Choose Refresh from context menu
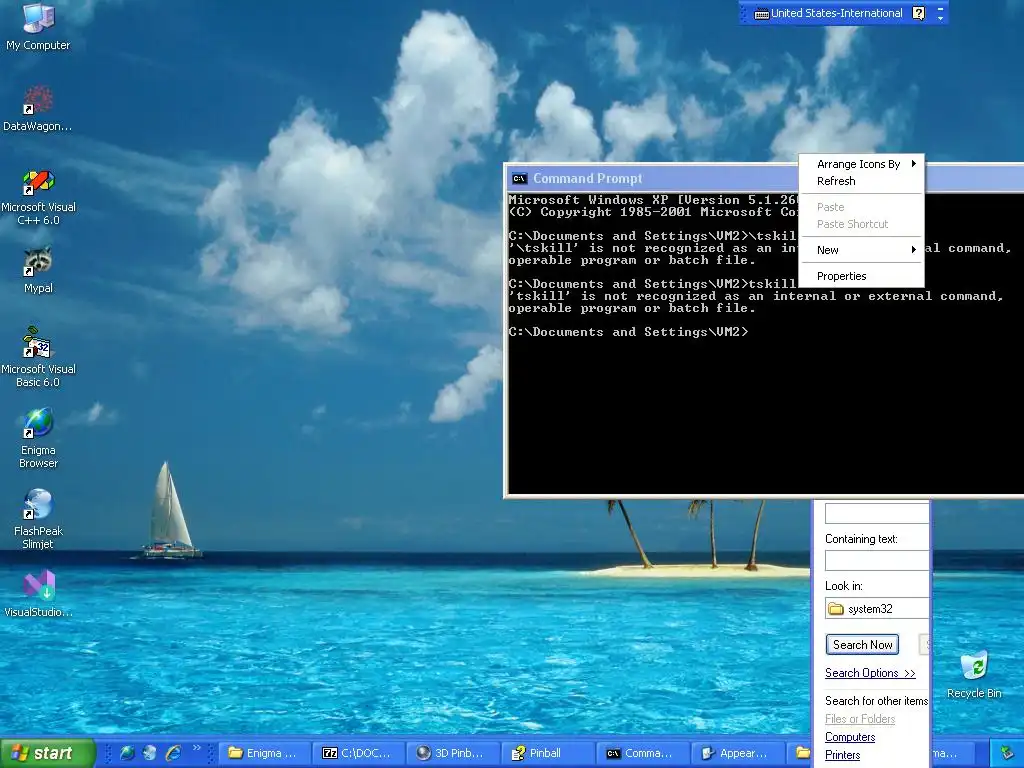Viewport: 1024px width, 768px height. (861, 181)
